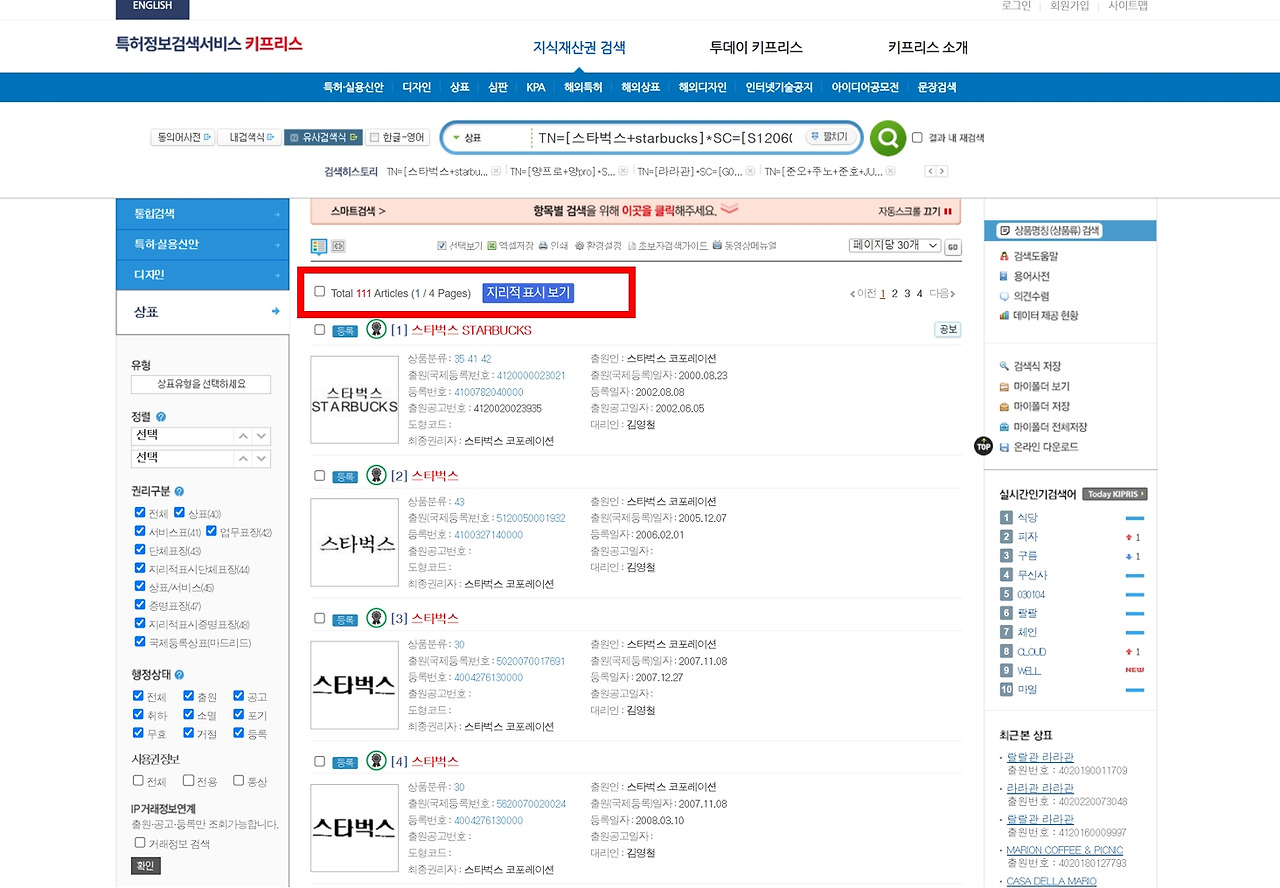Open the first 선택 sort dropdown
This screenshot has height=888, width=1280.
coord(201,436)
